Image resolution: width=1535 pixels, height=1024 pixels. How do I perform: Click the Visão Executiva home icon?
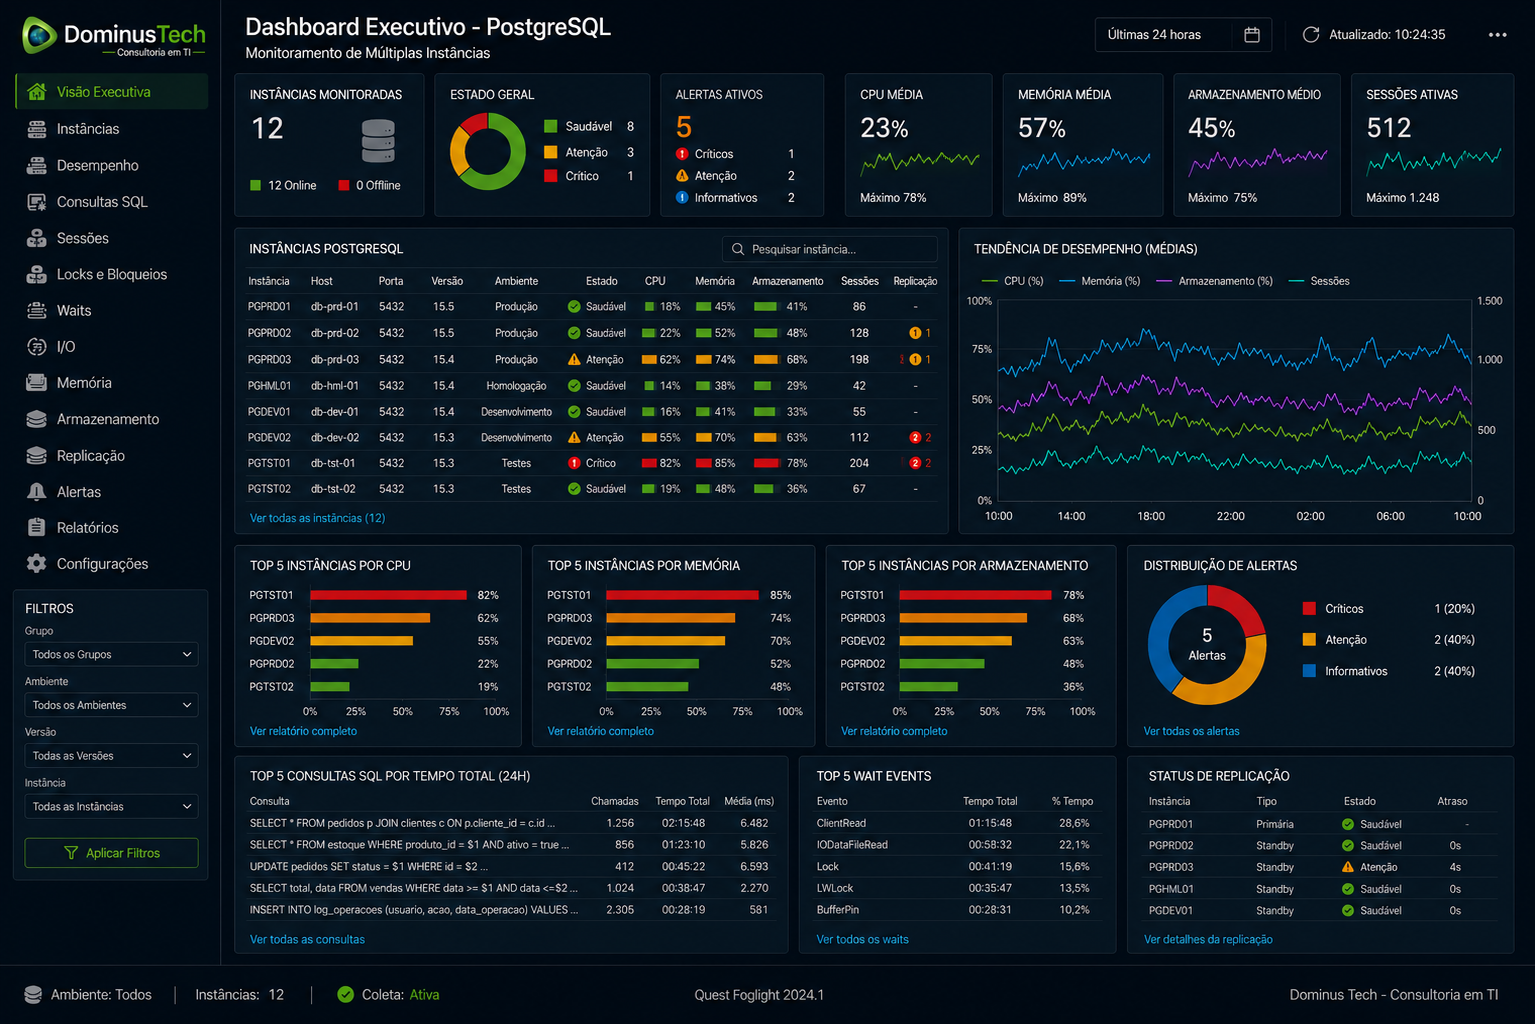37,92
